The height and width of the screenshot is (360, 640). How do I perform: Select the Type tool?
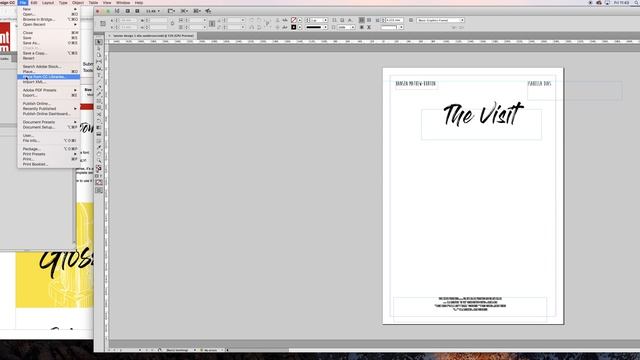(x=99, y=75)
